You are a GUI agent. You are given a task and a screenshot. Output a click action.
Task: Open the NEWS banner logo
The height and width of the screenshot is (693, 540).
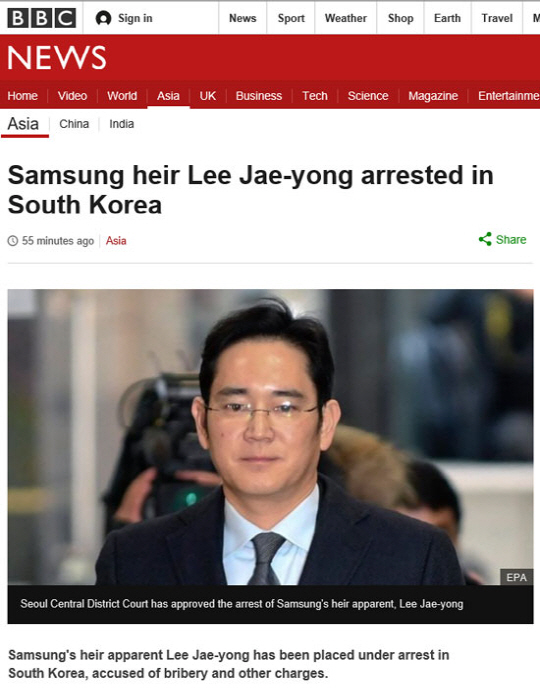pos(57,58)
